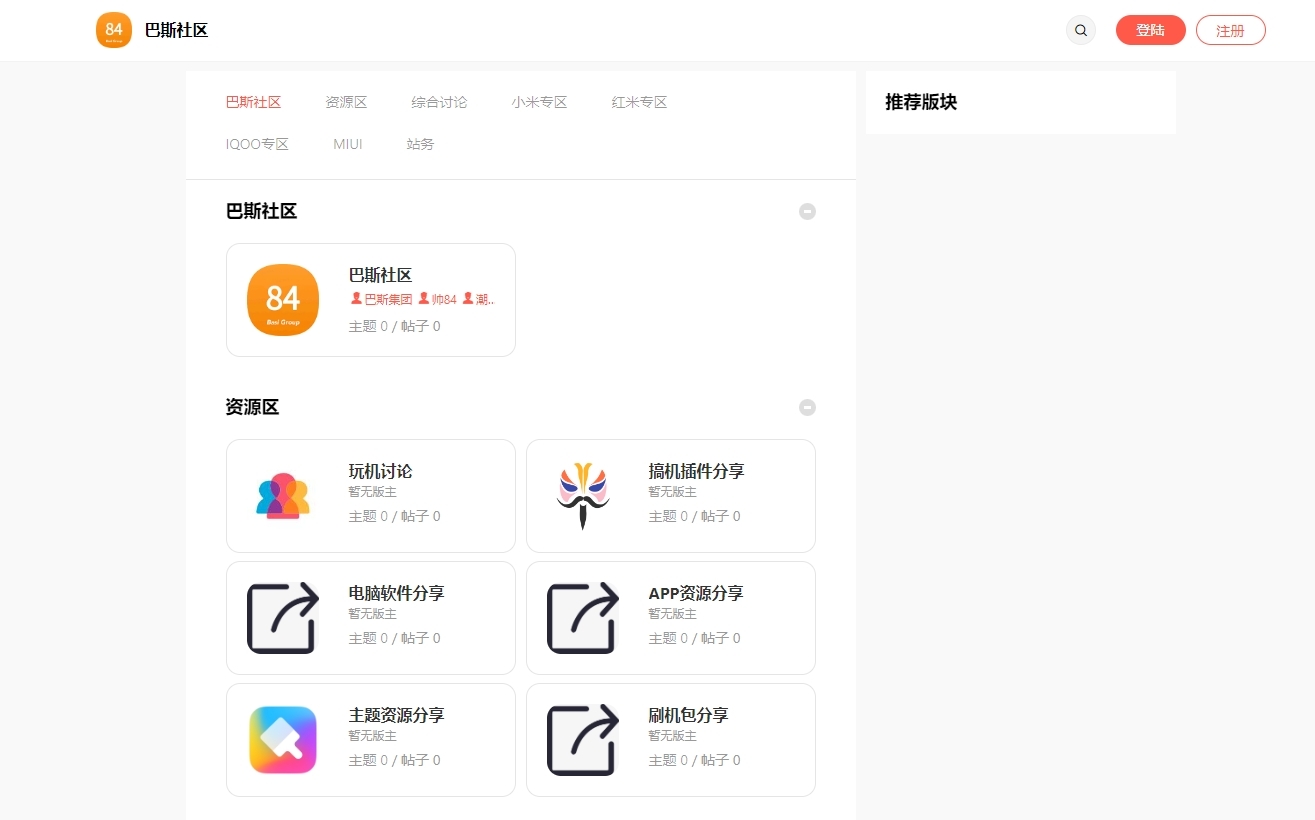
Task: Click the 站务 tab
Action: point(420,144)
